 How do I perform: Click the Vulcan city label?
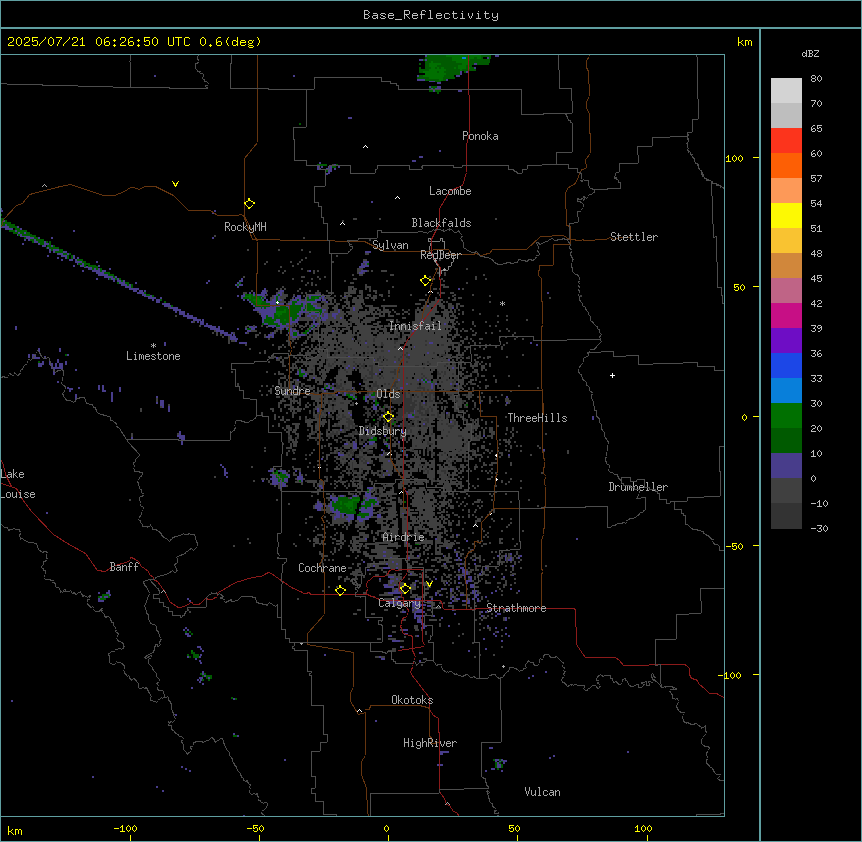point(542,792)
